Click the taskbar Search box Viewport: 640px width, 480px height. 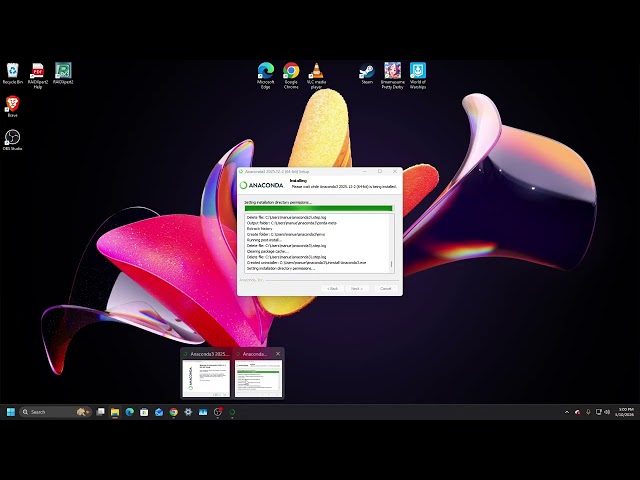click(56, 412)
